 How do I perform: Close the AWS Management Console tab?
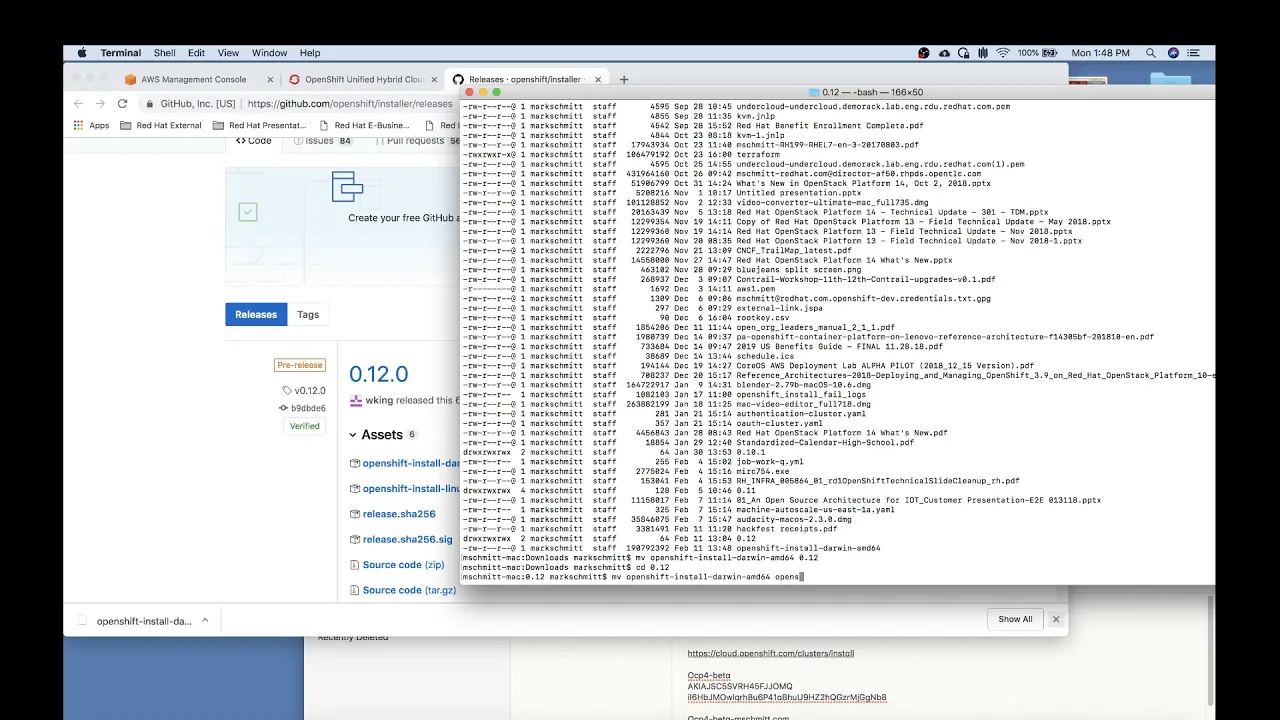point(271,79)
